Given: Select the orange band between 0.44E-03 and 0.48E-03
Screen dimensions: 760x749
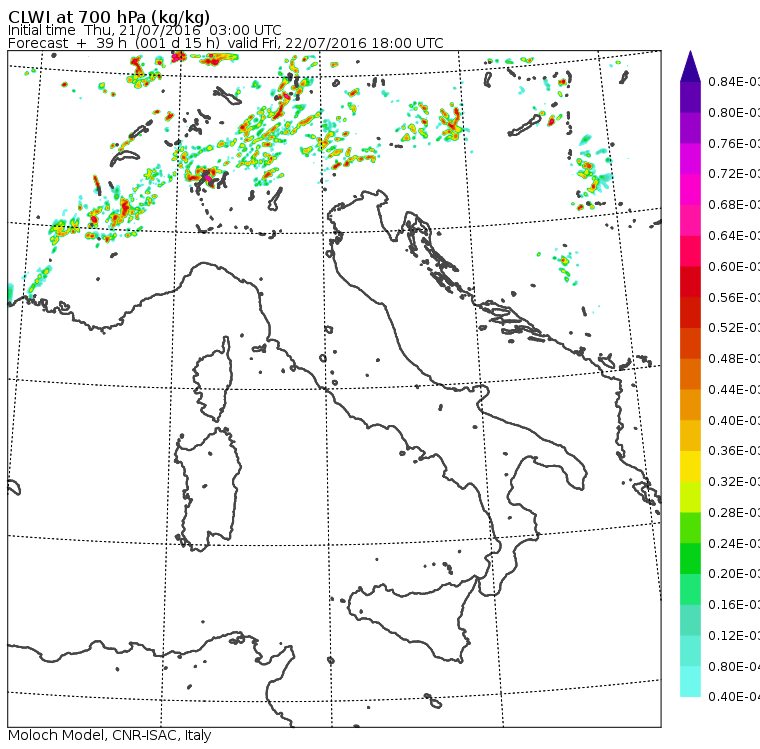Looking at the screenshot, I should coord(690,374).
